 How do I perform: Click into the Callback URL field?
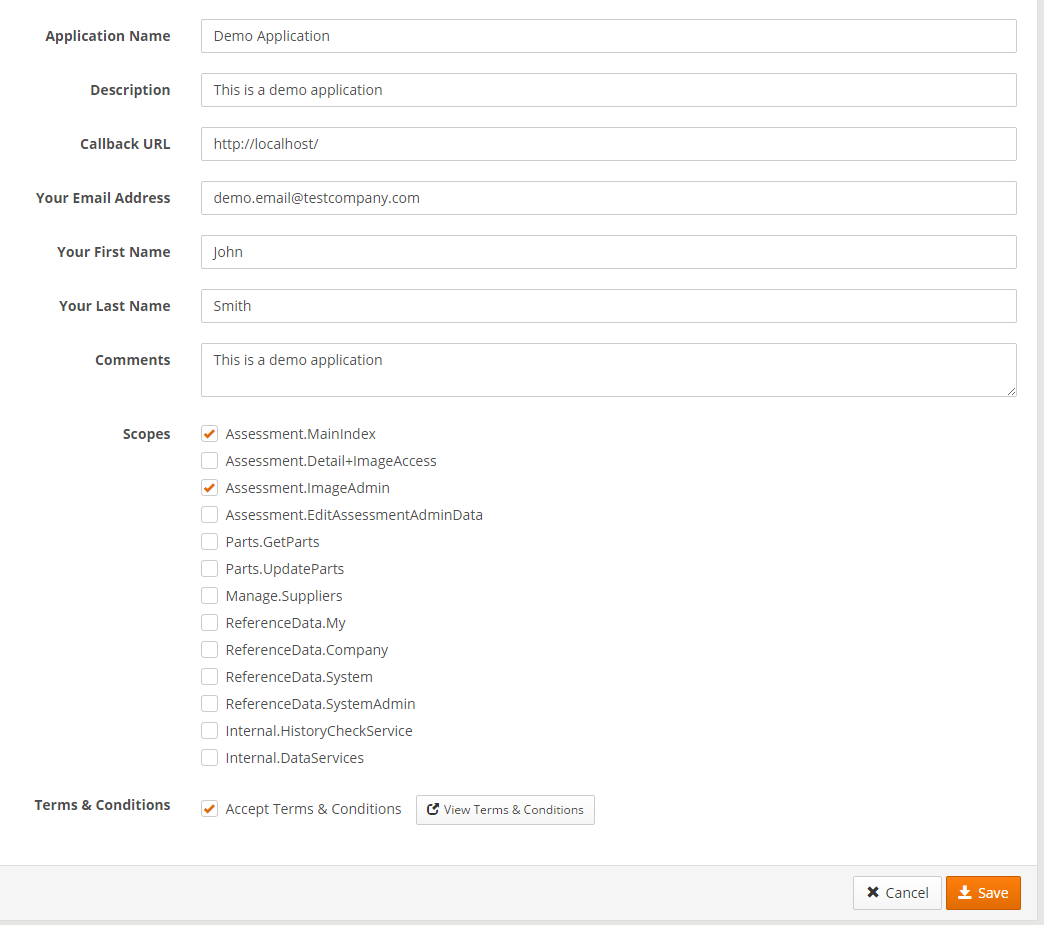click(609, 144)
